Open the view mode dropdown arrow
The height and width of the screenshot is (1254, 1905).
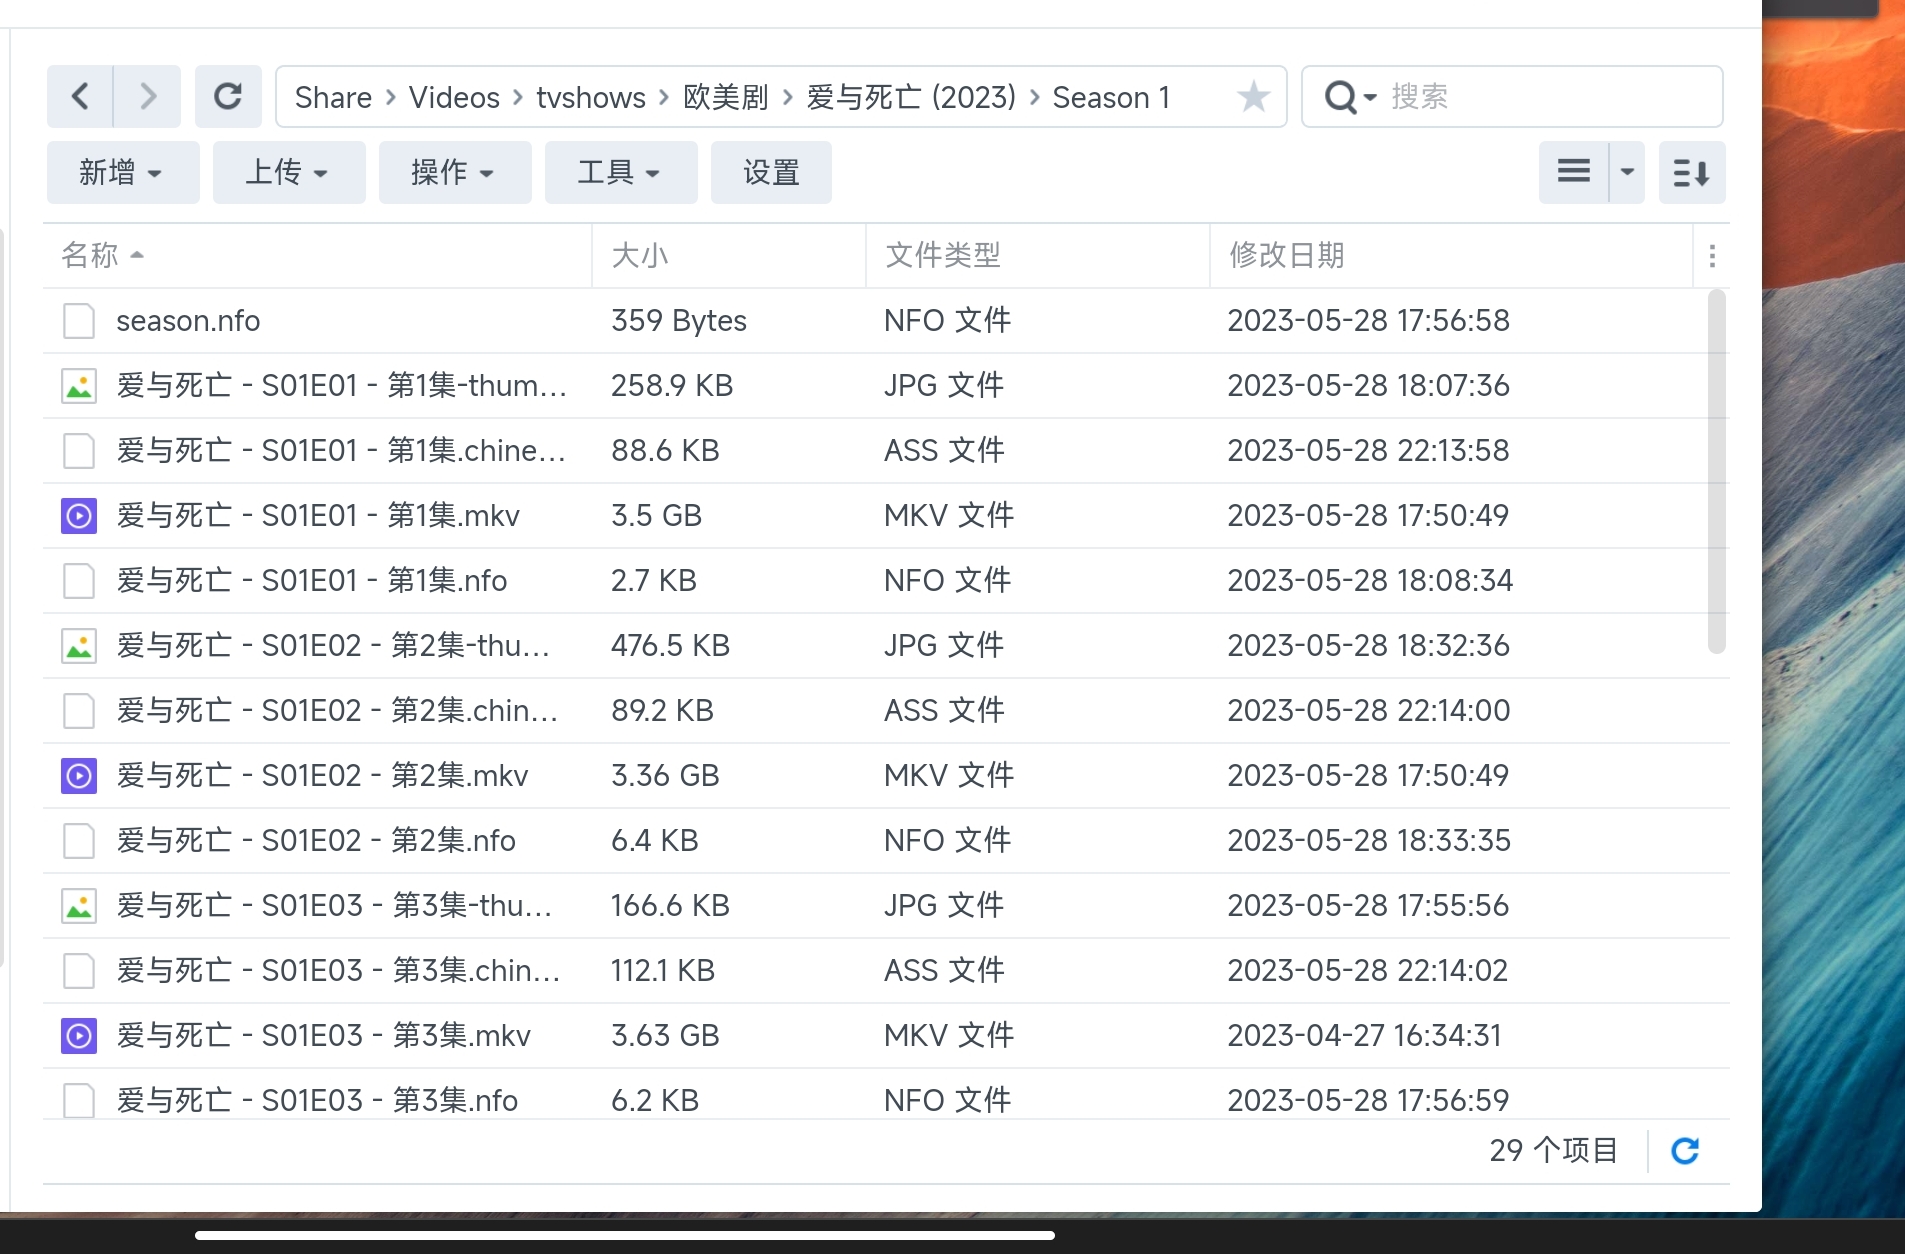pyautogui.click(x=1627, y=171)
